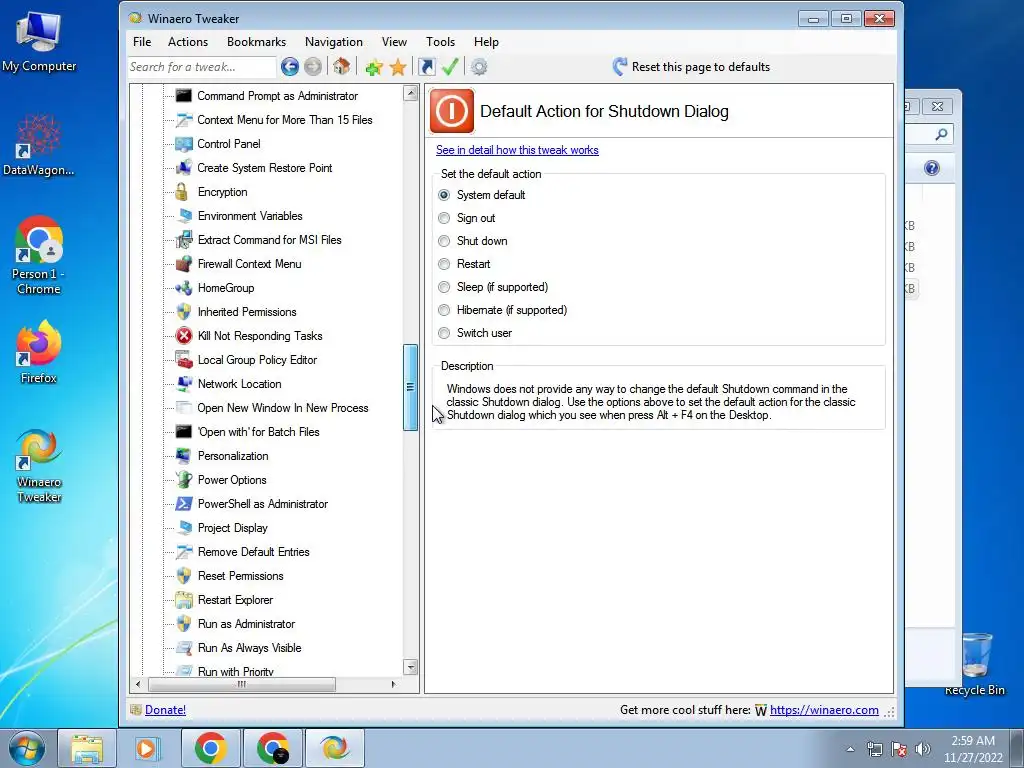Click the volume speaker tray icon
This screenshot has width=1024, height=768.
[923, 749]
